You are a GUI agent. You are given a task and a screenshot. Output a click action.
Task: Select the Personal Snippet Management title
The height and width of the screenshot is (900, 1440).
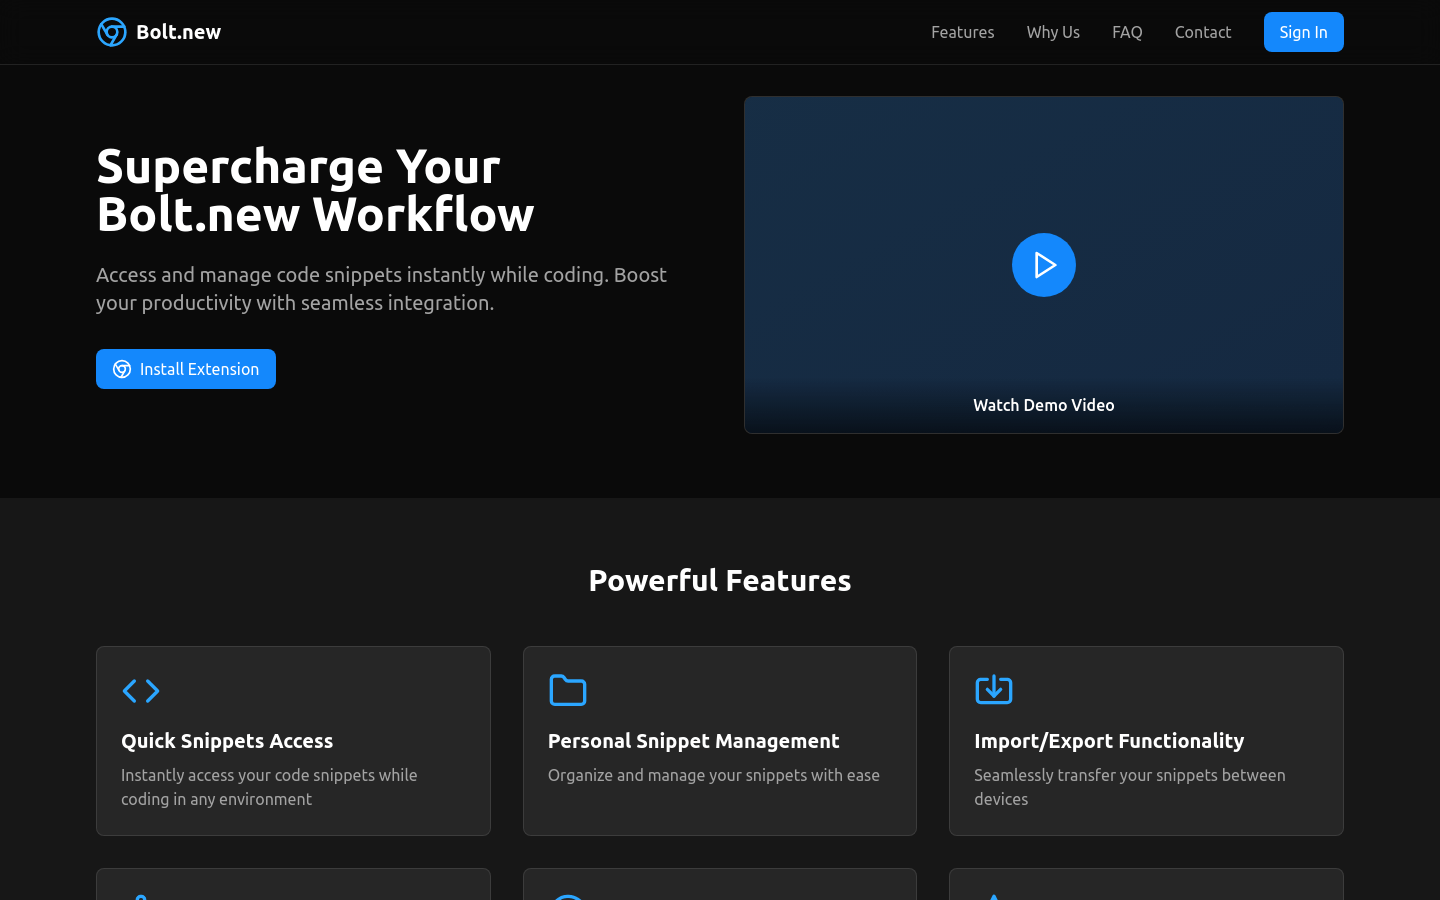click(x=693, y=741)
